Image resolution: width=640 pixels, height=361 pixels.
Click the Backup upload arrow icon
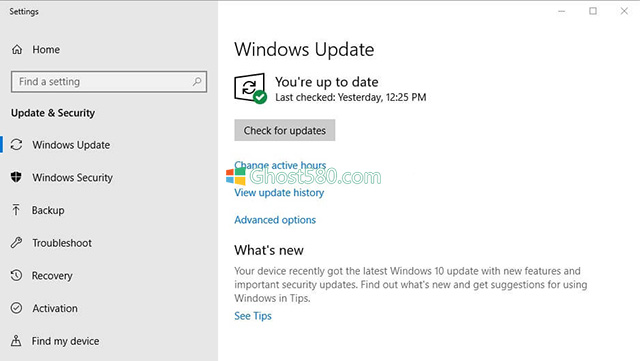point(16,210)
